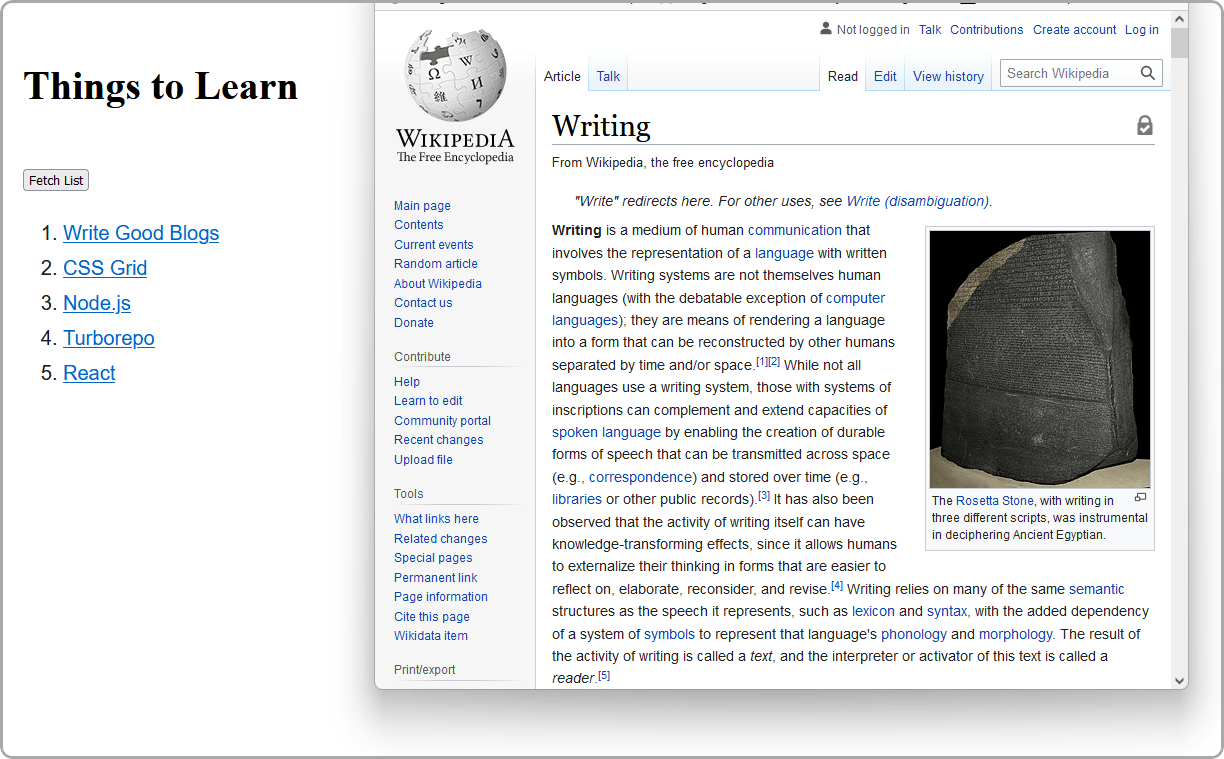
Task: Open Recent changes link
Action: pyautogui.click(x=438, y=440)
